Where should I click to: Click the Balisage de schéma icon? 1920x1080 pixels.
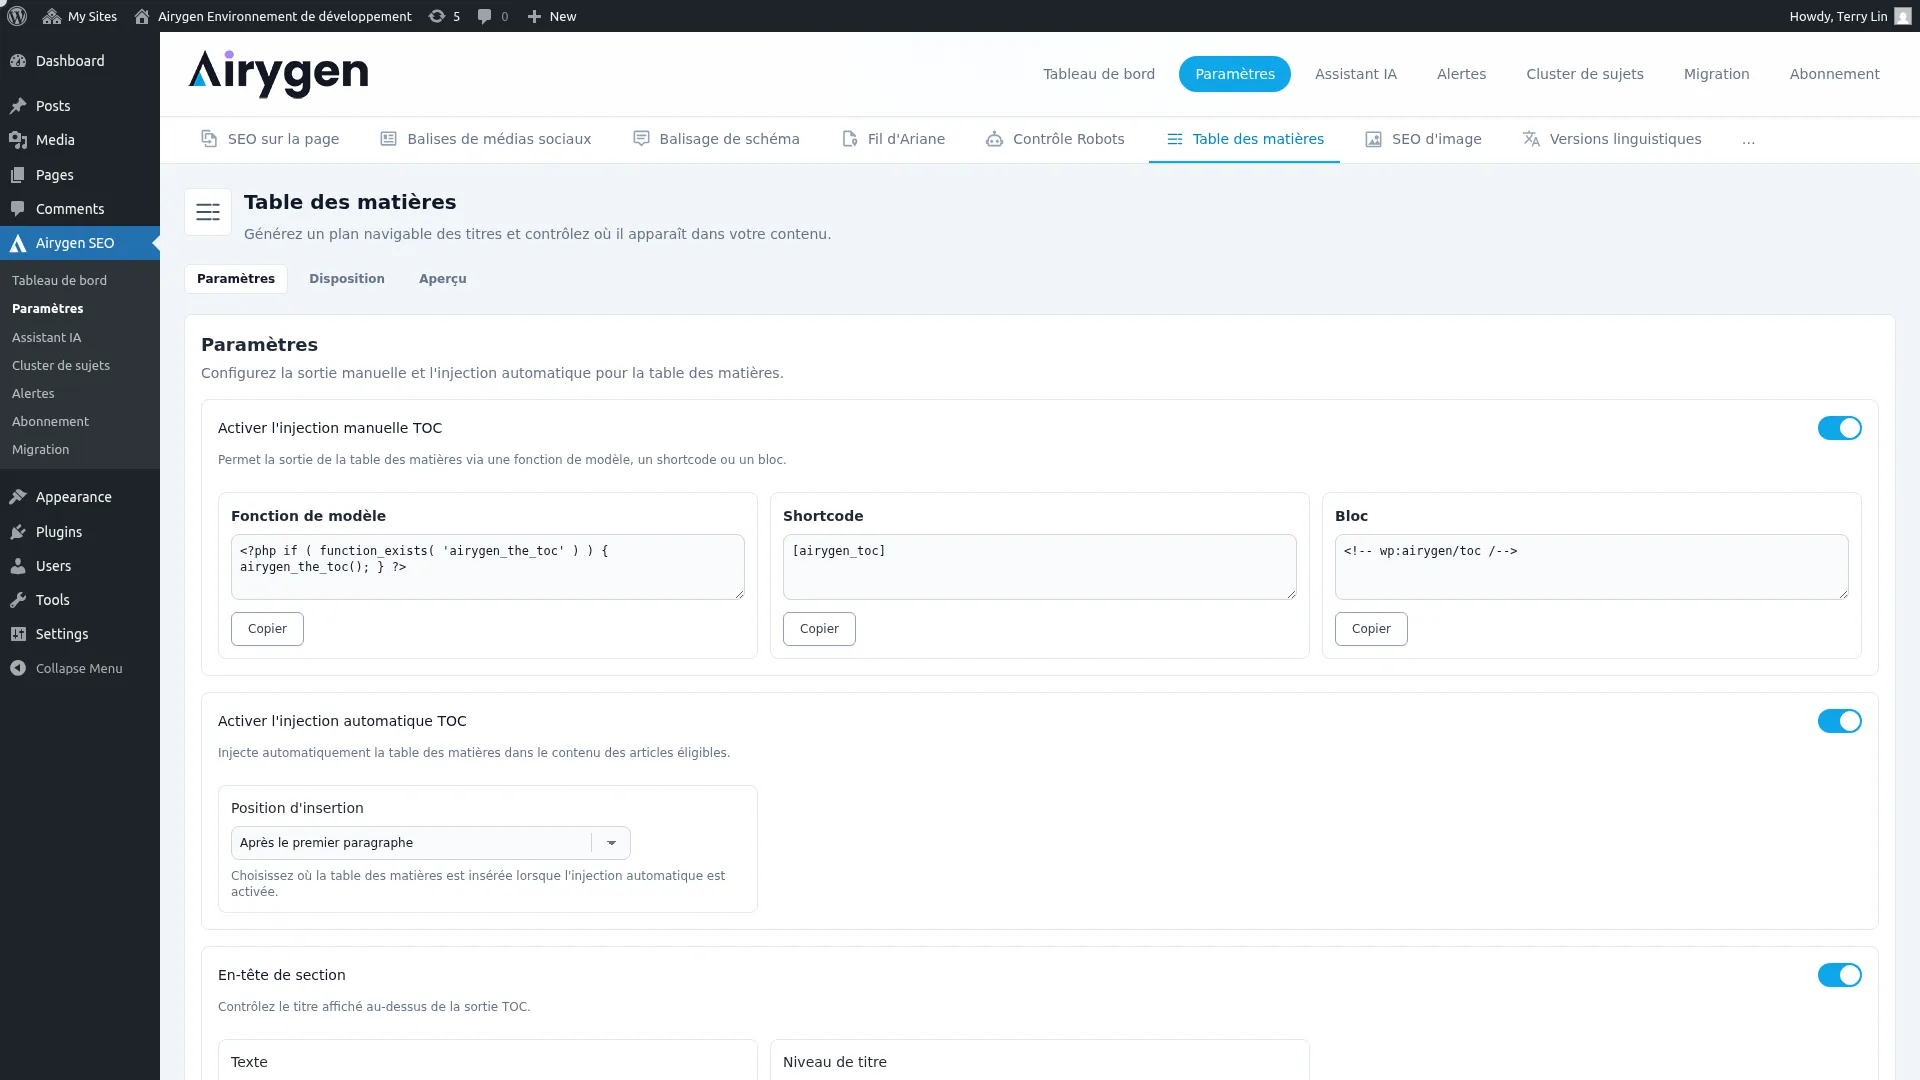pos(641,139)
